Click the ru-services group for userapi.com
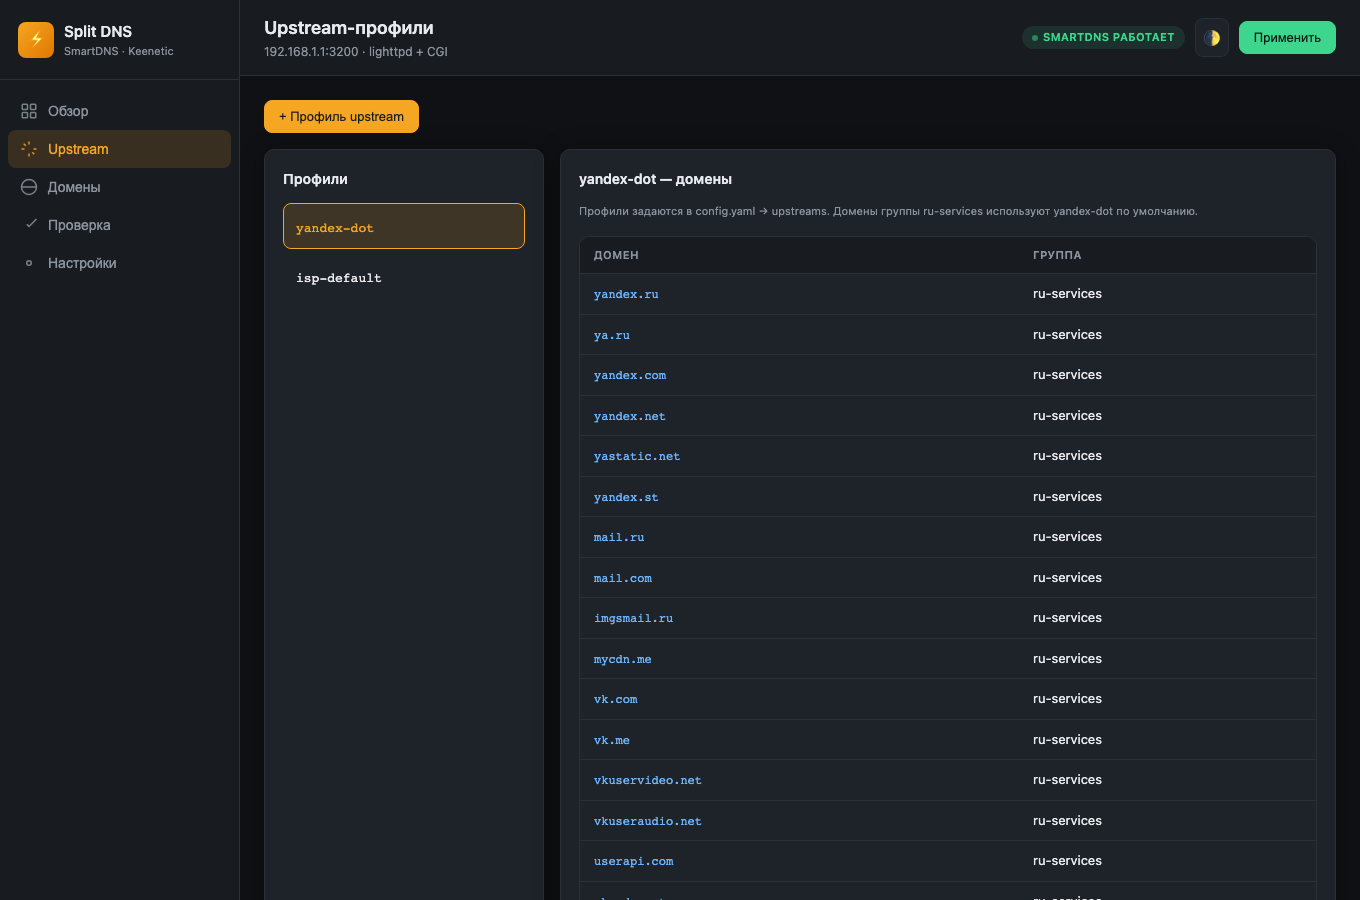1360x900 pixels. 1067,861
